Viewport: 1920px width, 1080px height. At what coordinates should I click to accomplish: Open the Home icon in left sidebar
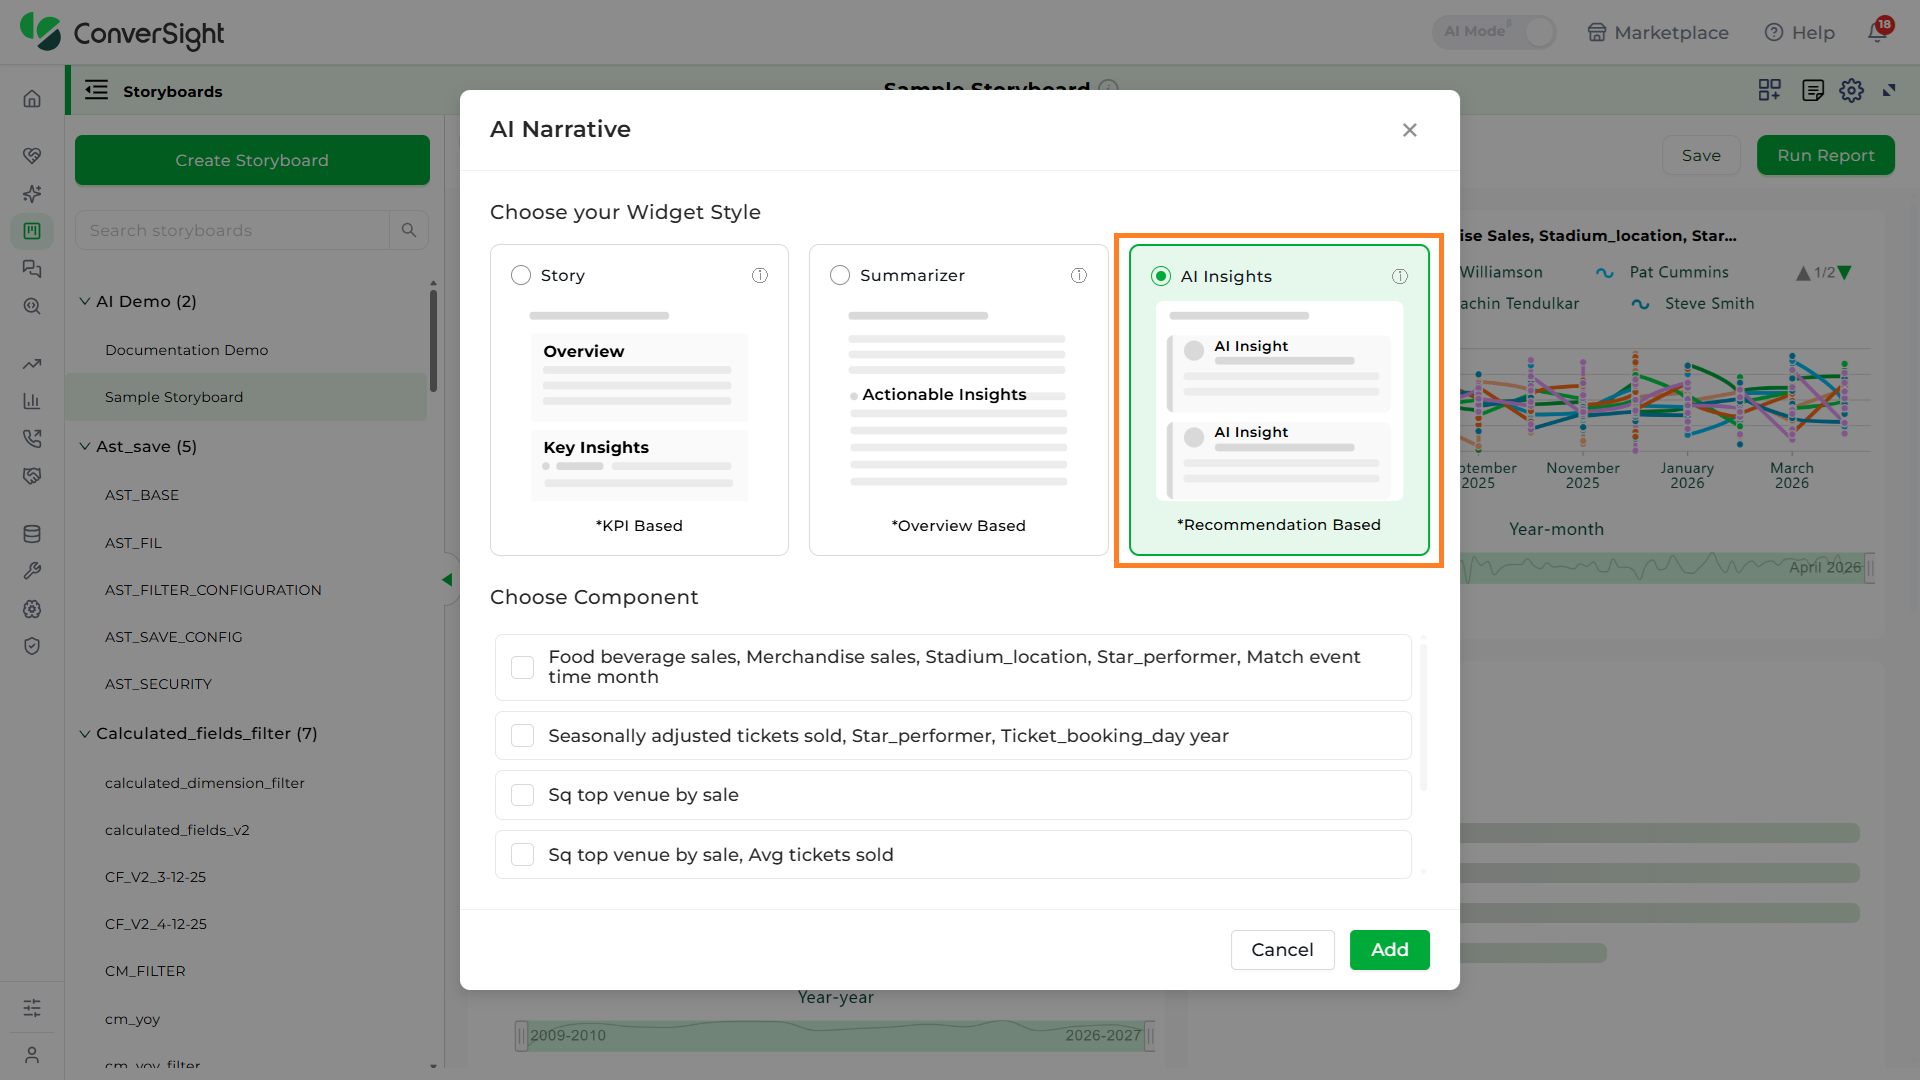pos(32,98)
